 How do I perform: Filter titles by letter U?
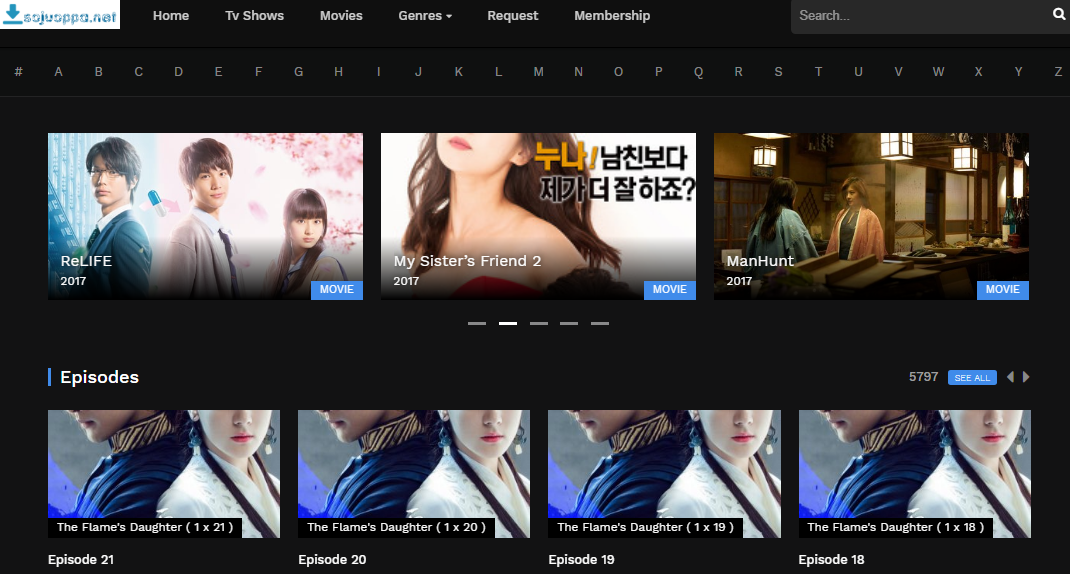point(858,72)
